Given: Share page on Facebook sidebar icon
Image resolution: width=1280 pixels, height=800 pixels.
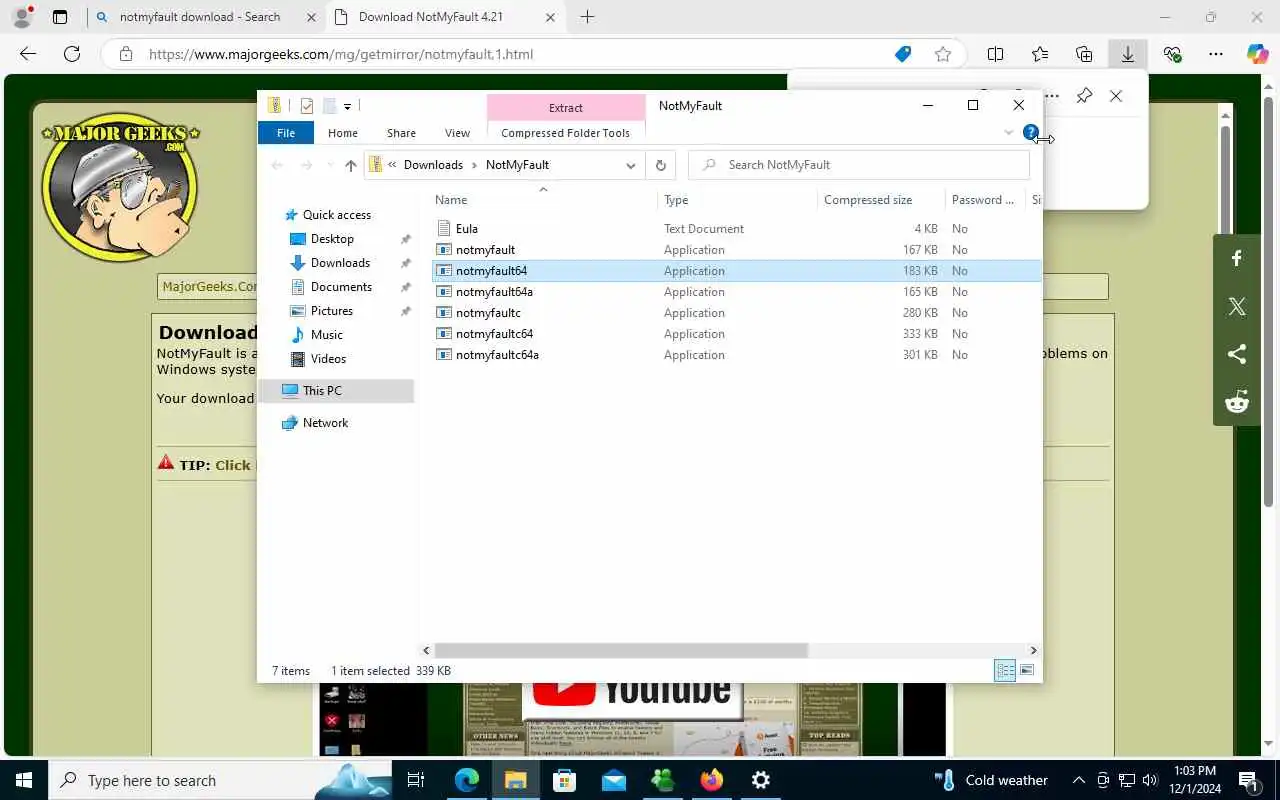Looking at the screenshot, I should [x=1237, y=259].
